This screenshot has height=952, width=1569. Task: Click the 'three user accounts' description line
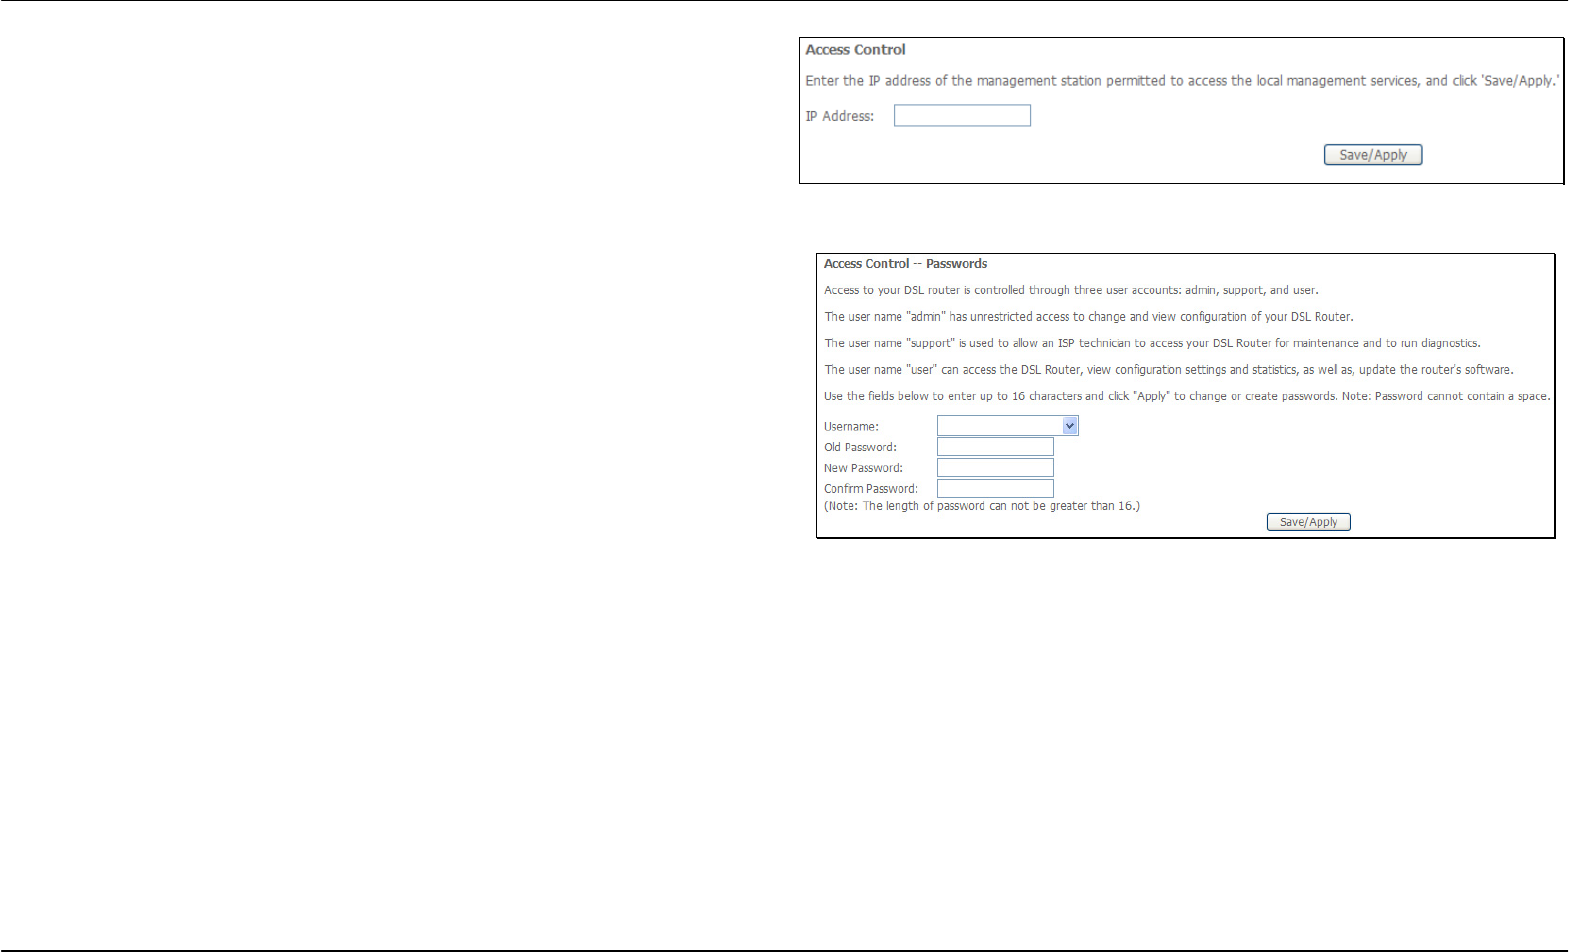coord(1071,290)
